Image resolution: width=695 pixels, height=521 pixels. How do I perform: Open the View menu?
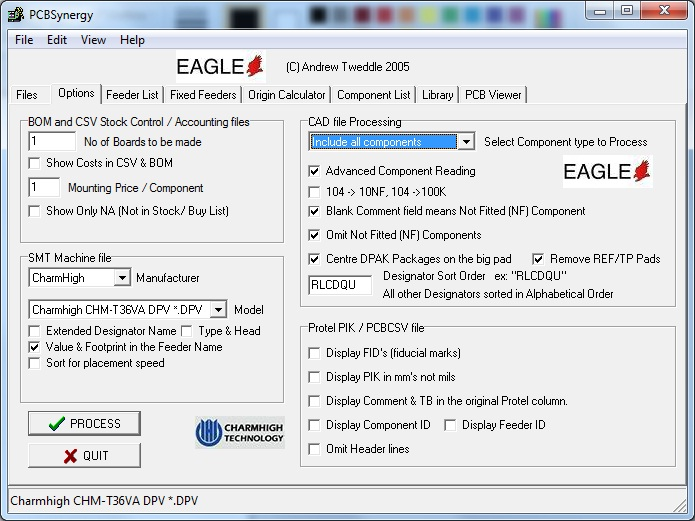pyautogui.click(x=93, y=40)
